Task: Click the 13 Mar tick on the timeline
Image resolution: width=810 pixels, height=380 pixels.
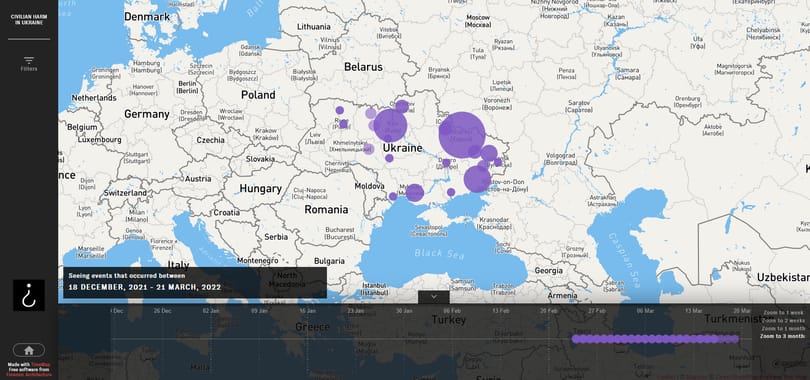Action: (693, 311)
